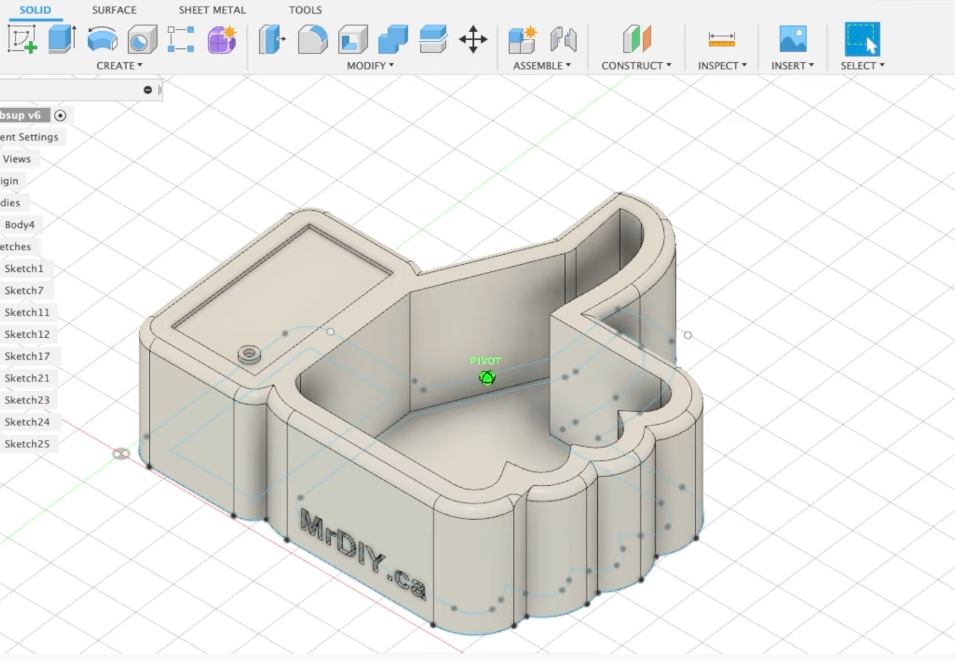Select the Shell tool
Viewport: 955px width, 661px height.
pyautogui.click(x=353, y=40)
